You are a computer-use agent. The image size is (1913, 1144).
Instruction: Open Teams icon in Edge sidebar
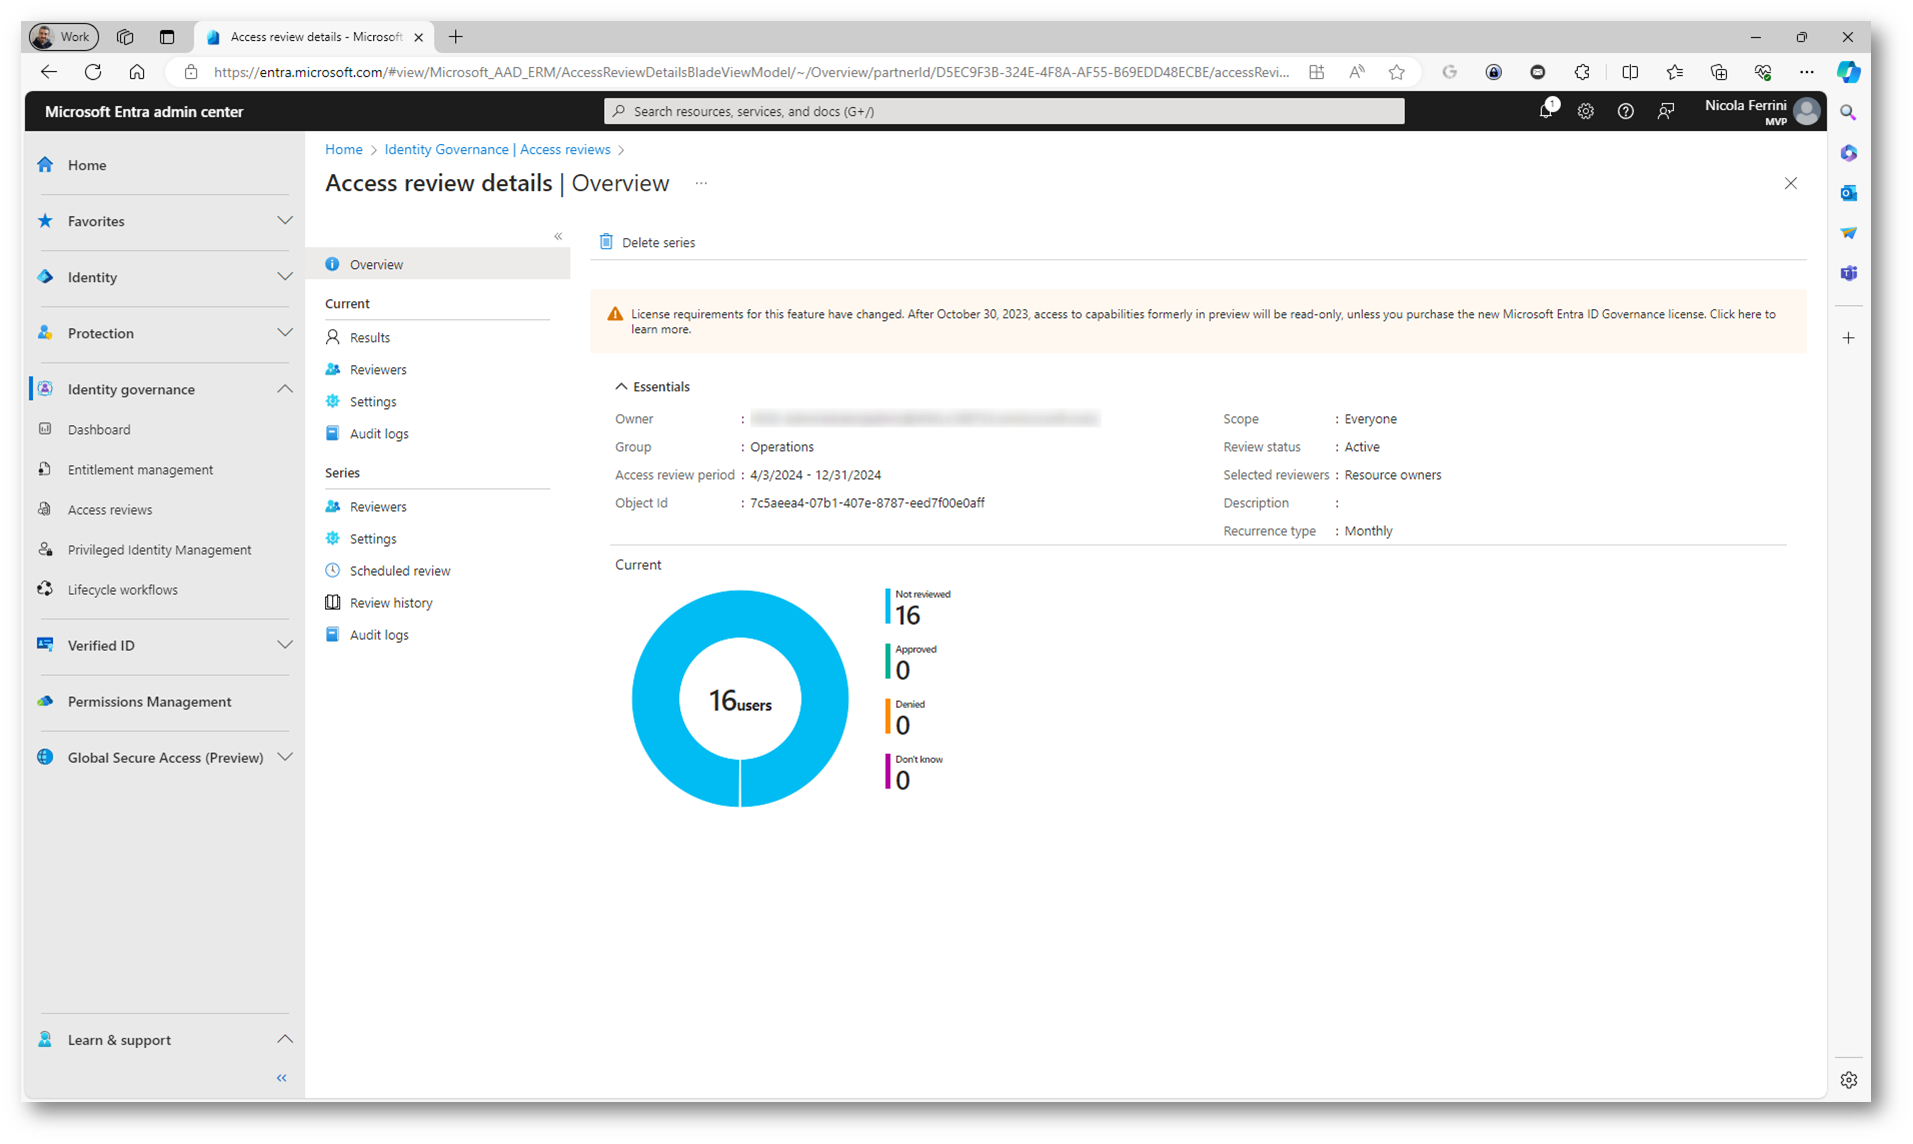tap(1848, 273)
